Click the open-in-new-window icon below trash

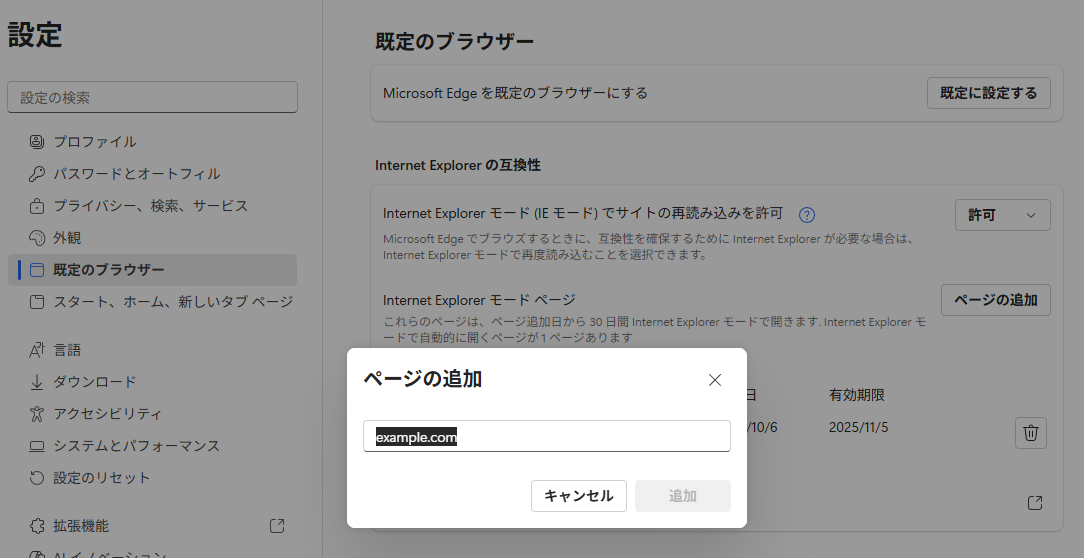(1035, 502)
